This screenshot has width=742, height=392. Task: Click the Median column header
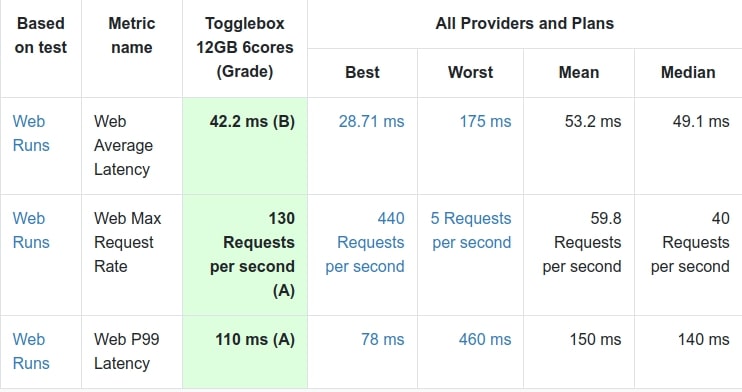tap(688, 72)
